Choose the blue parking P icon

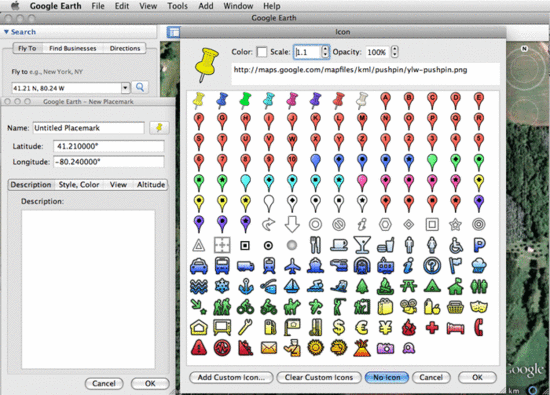pyautogui.click(x=479, y=245)
